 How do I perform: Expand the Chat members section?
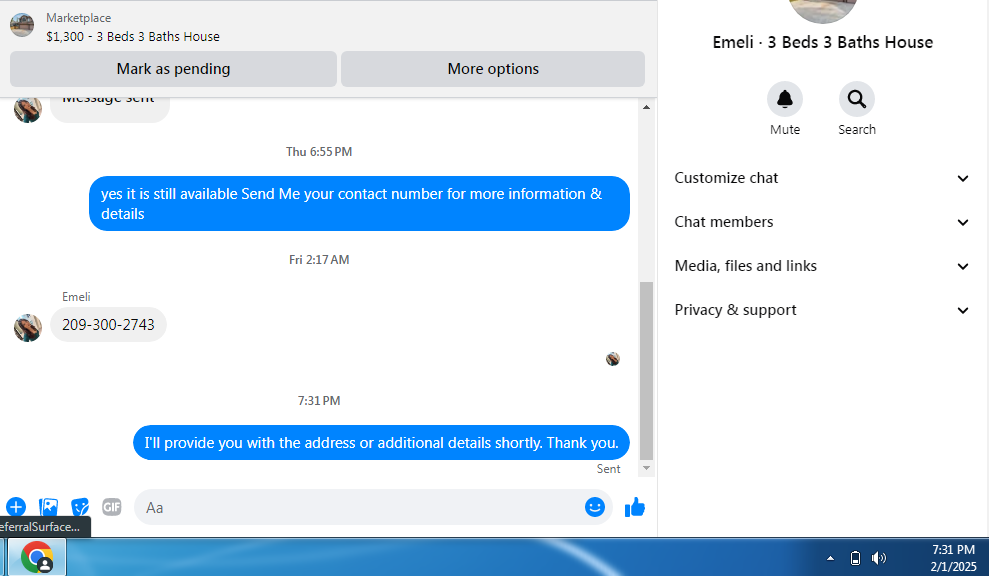pyautogui.click(x=822, y=222)
